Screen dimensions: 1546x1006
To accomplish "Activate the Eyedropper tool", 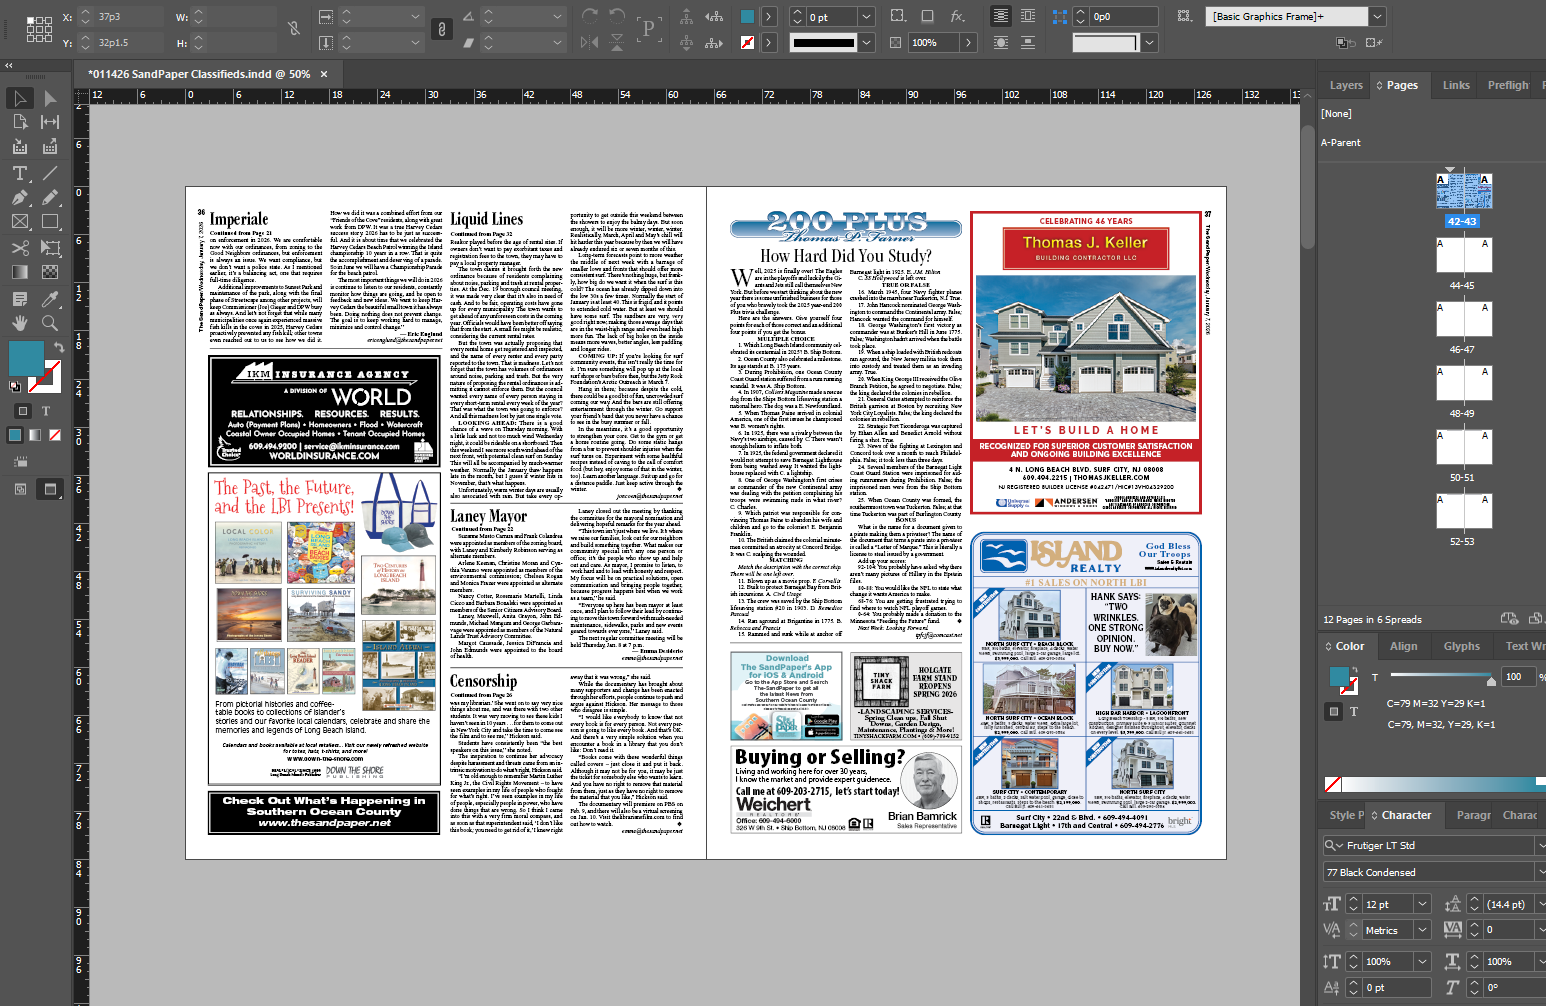I will tap(50, 298).
